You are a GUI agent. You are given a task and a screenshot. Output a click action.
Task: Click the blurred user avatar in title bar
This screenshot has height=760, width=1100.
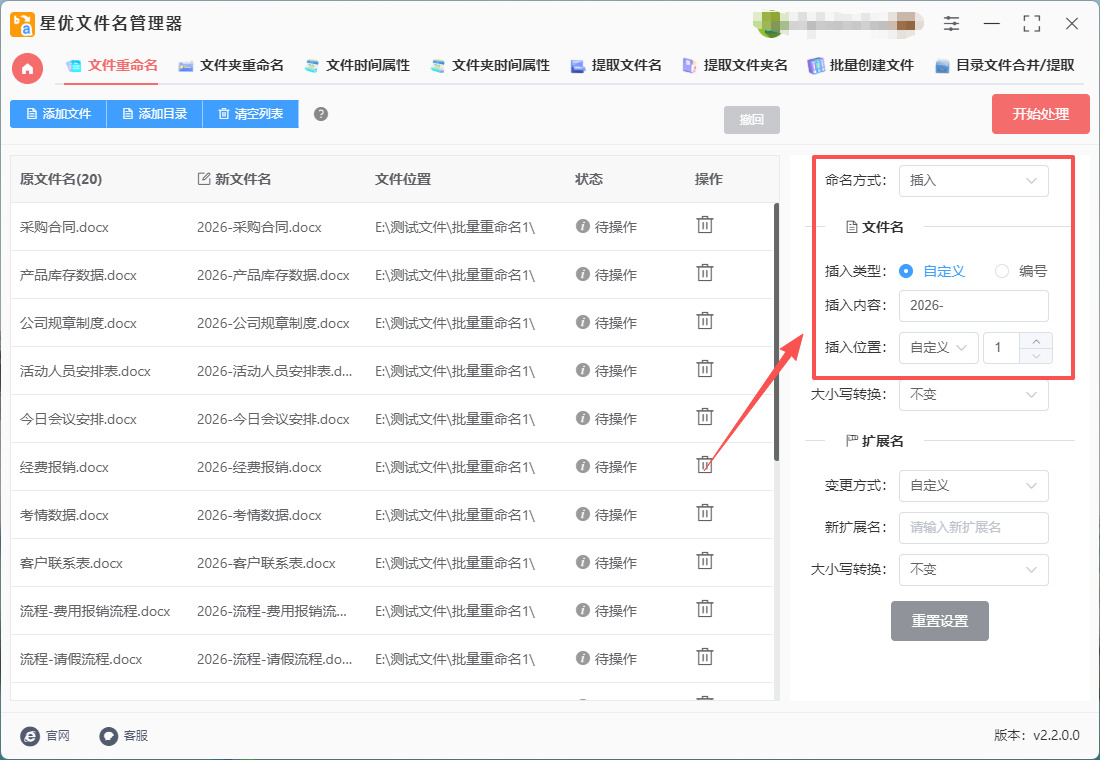[769, 23]
